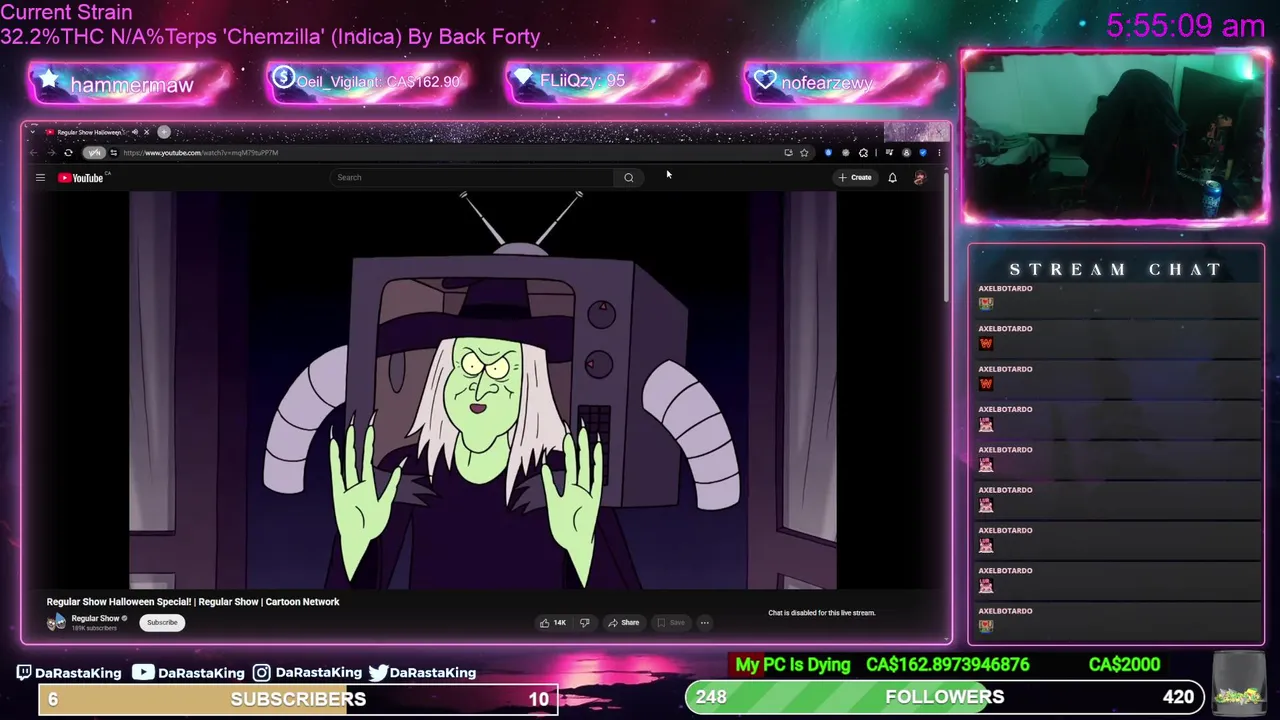Click the page vertical scrollbar

click(946, 240)
